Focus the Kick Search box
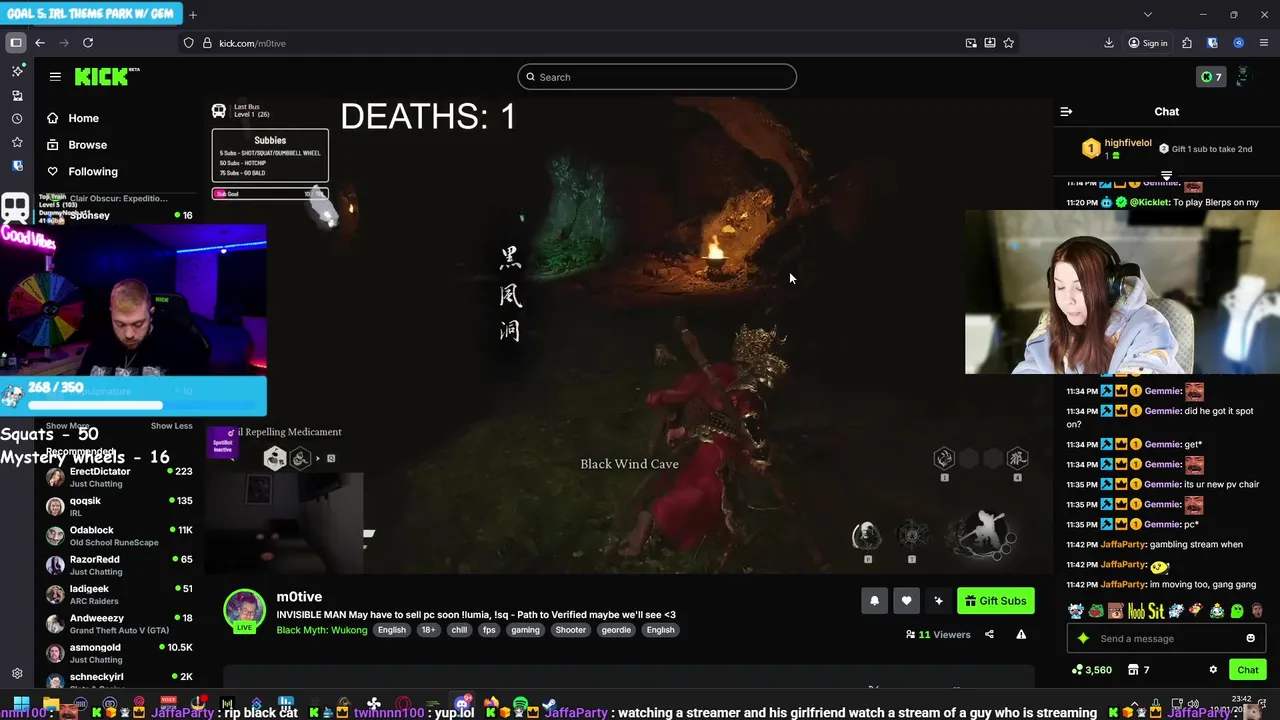The height and width of the screenshot is (720, 1280). click(x=657, y=77)
